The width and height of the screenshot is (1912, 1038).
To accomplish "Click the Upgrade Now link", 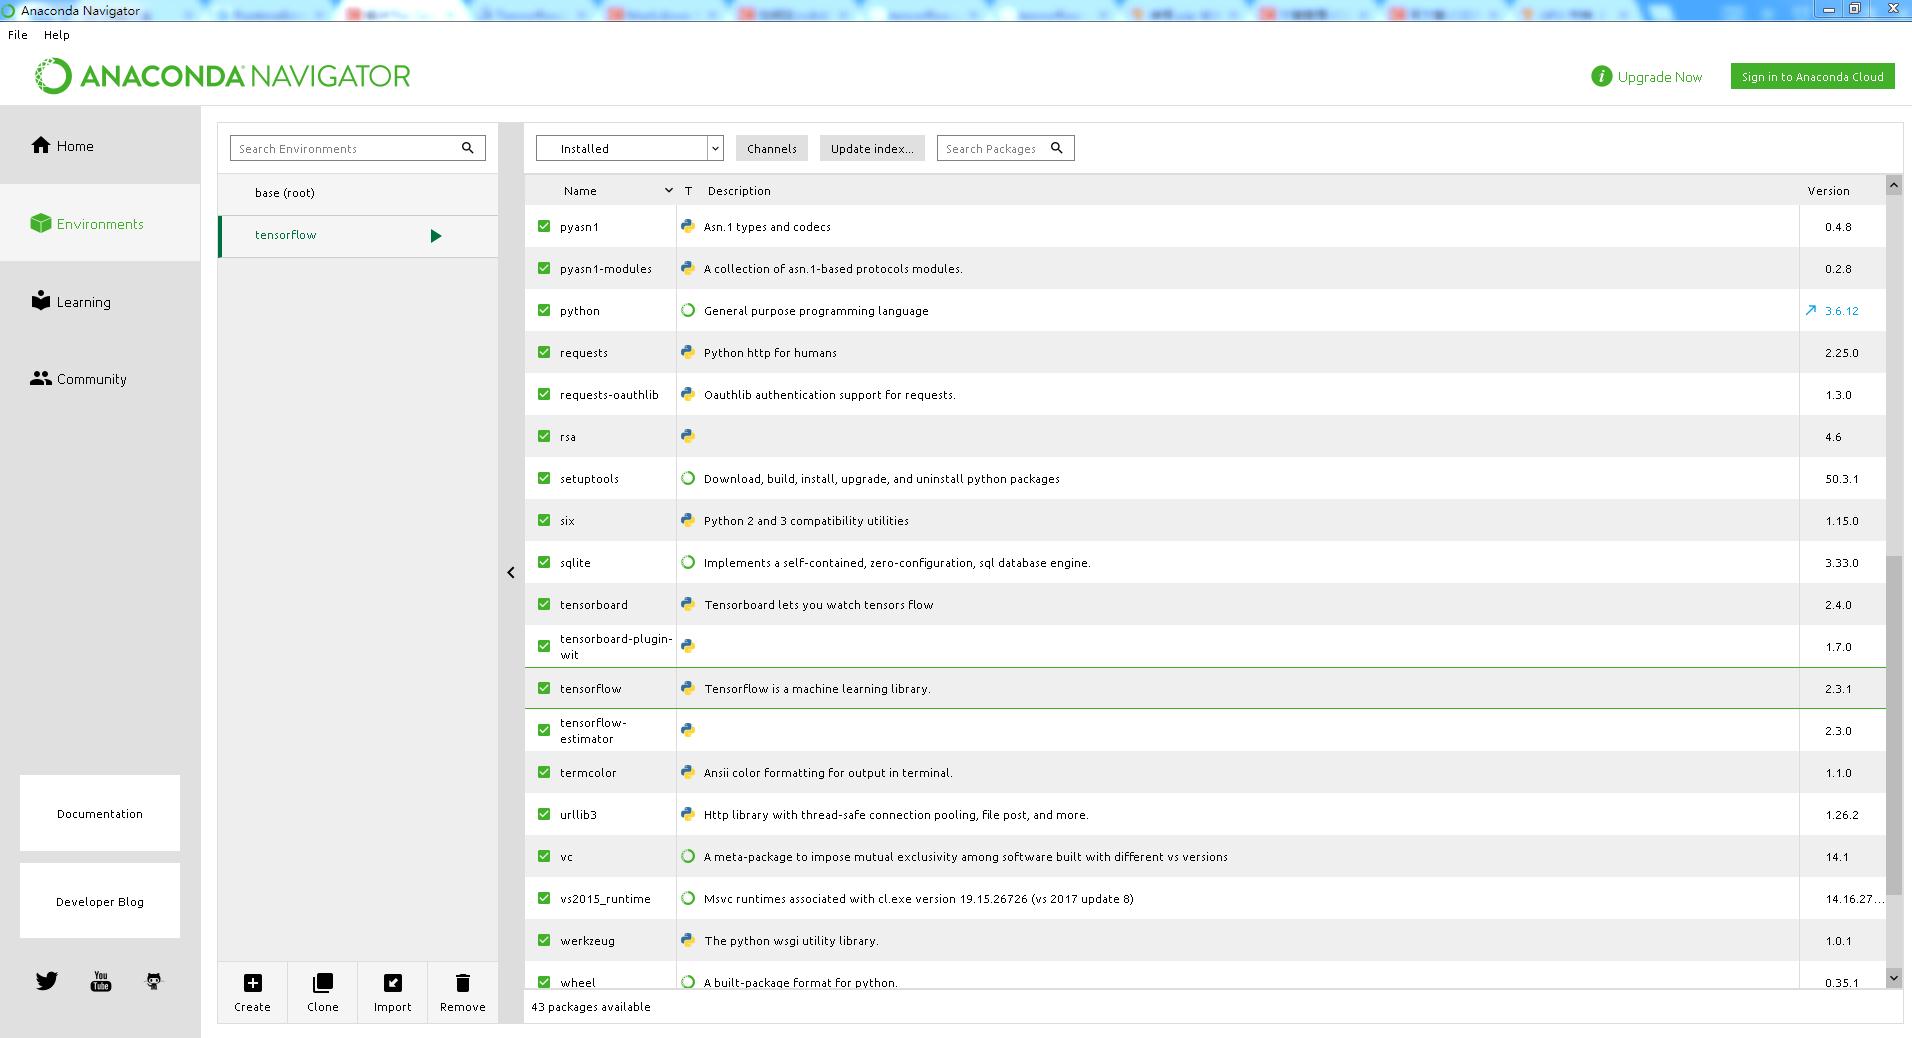I will point(1659,77).
